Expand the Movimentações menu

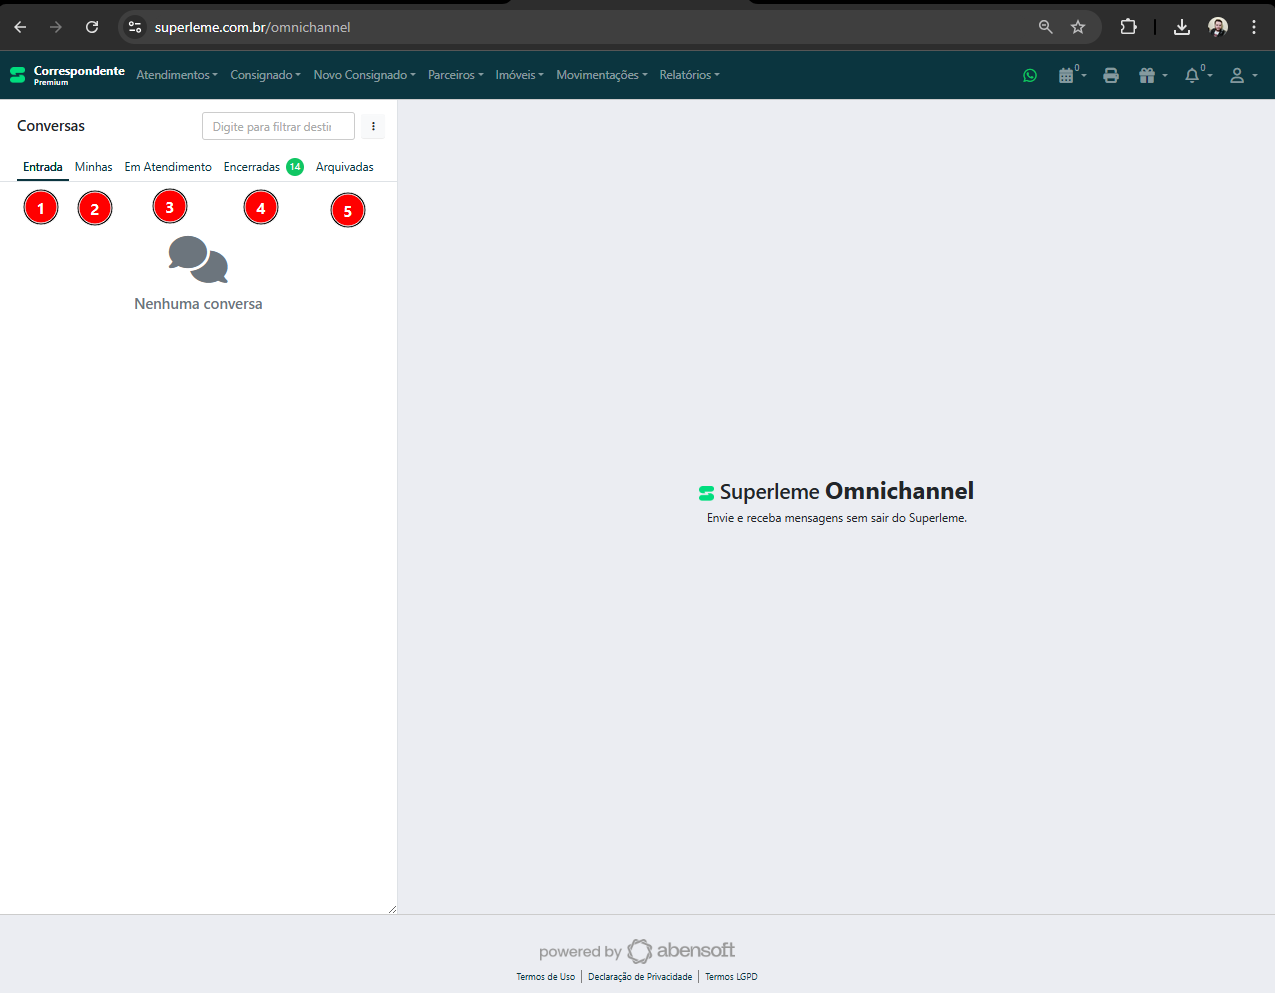point(601,74)
